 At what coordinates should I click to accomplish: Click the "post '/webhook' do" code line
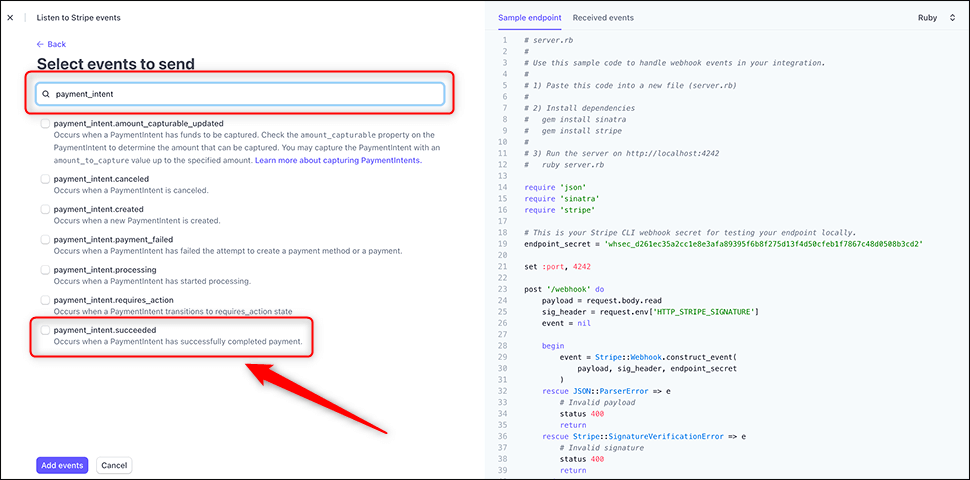coord(564,289)
